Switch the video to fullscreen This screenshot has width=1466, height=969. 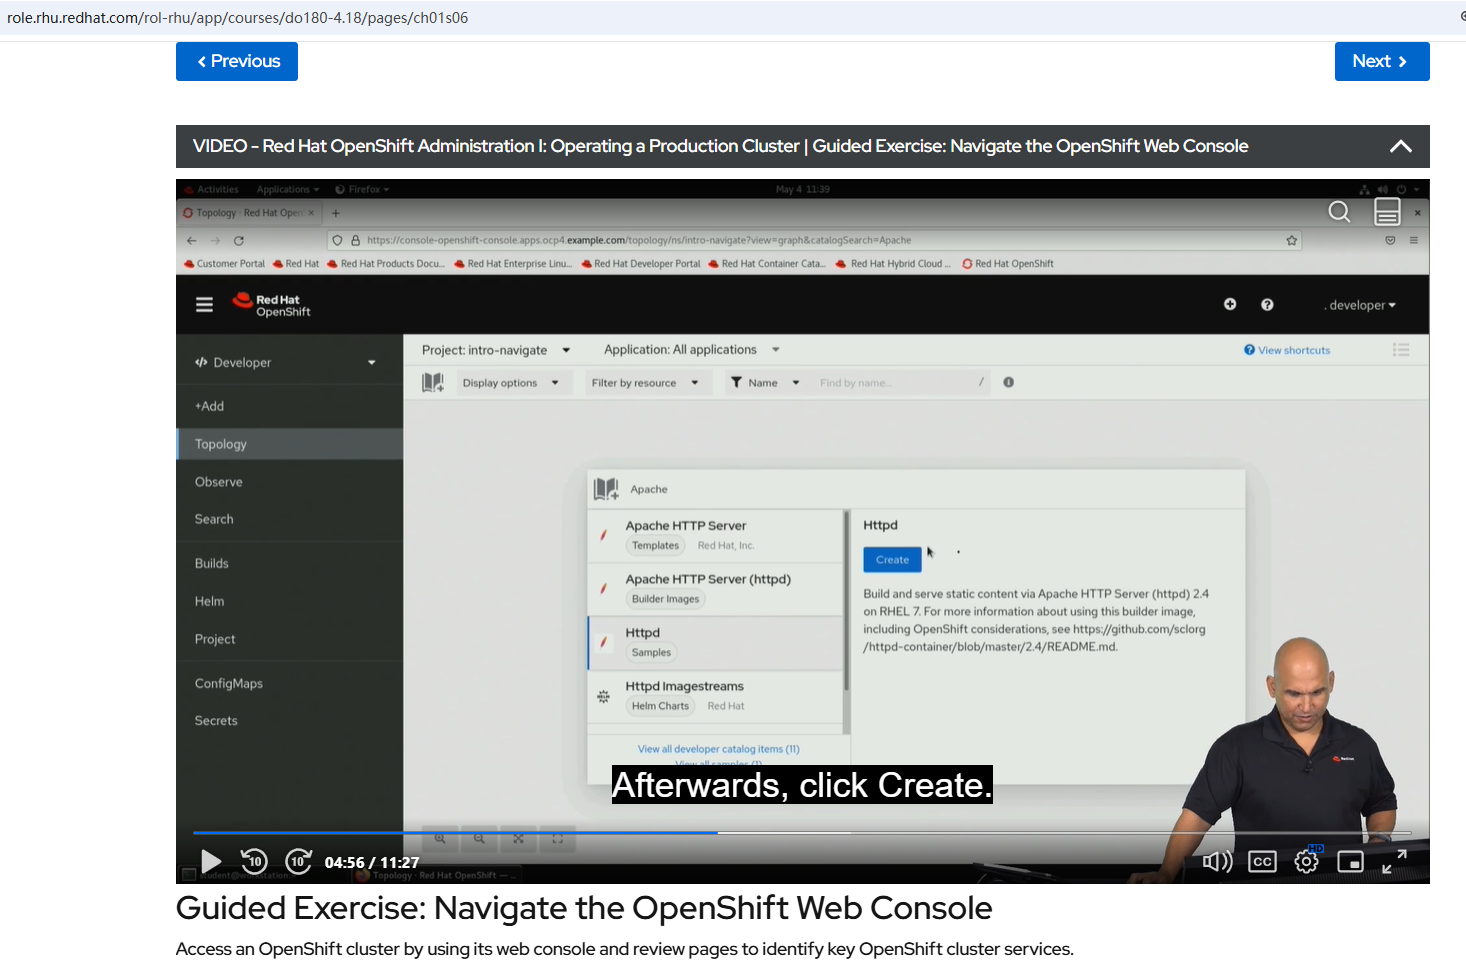pyautogui.click(x=1395, y=861)
